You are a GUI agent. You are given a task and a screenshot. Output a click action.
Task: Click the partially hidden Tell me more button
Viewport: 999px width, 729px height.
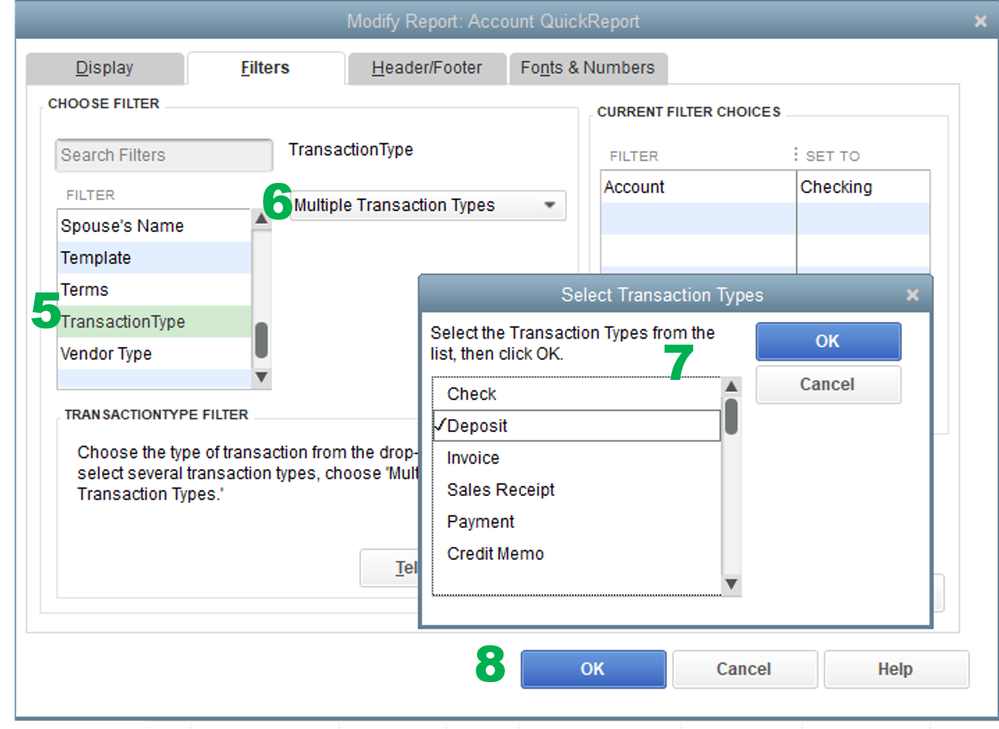click(389, 568)
